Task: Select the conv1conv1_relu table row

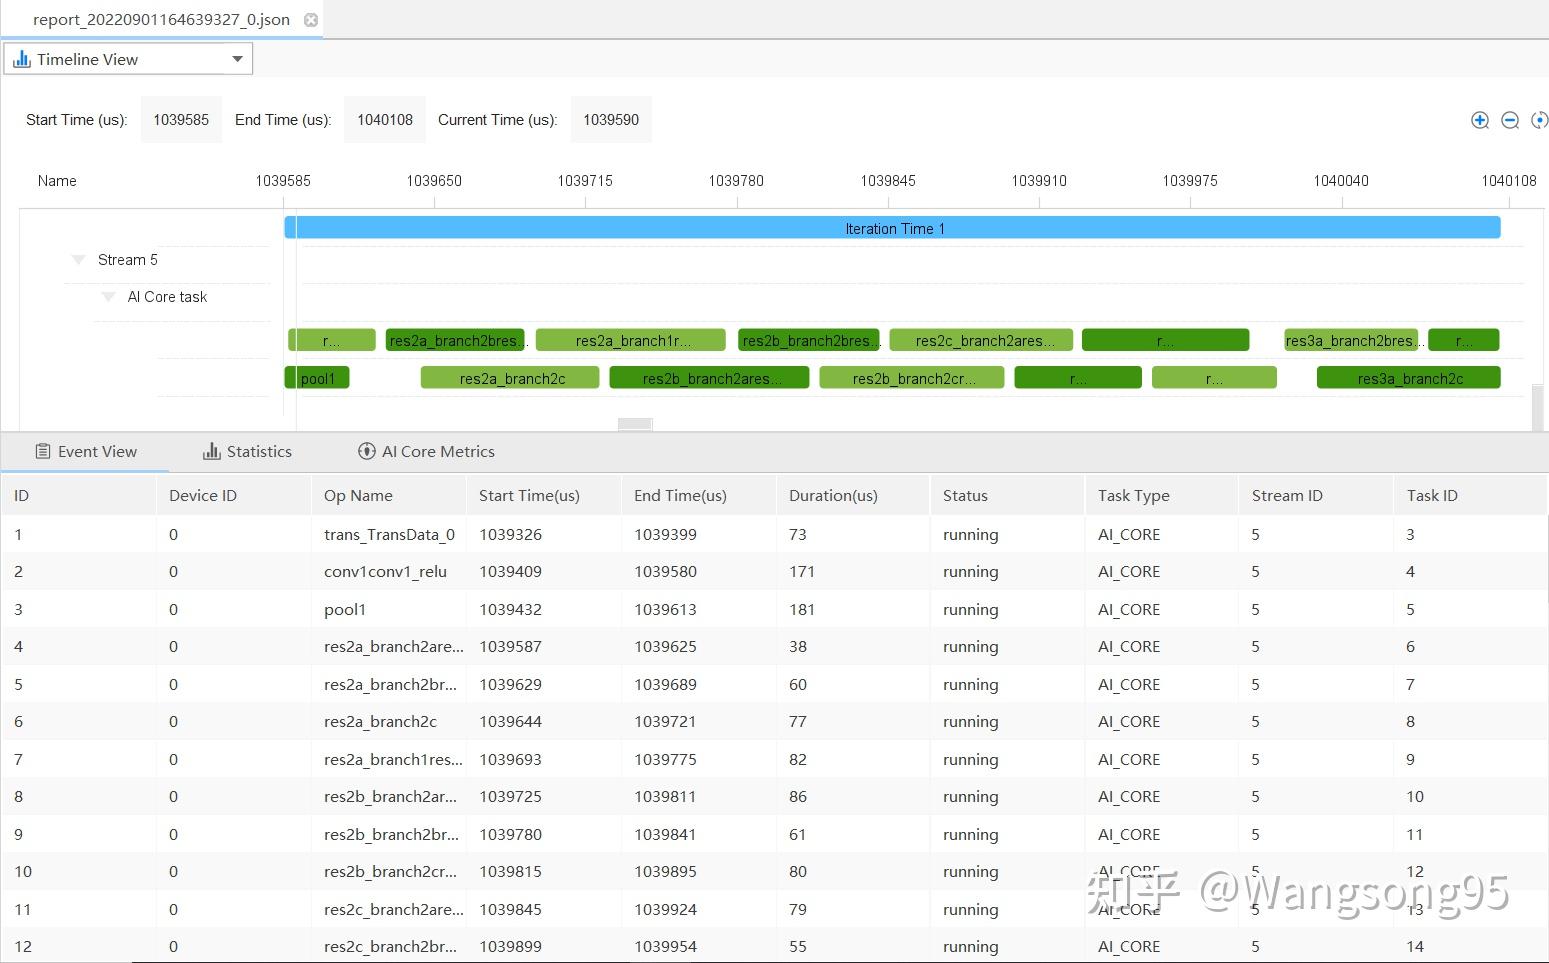Action: (x=385, y=572)
